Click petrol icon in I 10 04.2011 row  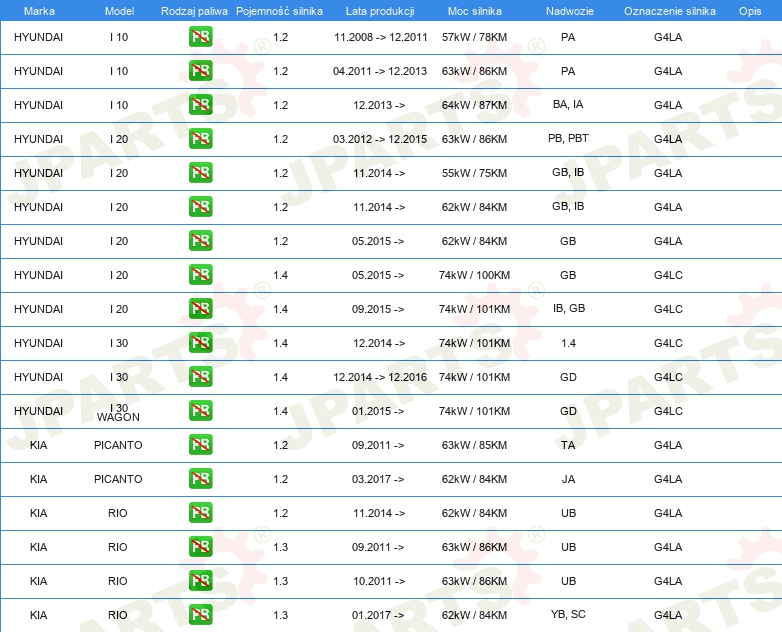[200, 71]
